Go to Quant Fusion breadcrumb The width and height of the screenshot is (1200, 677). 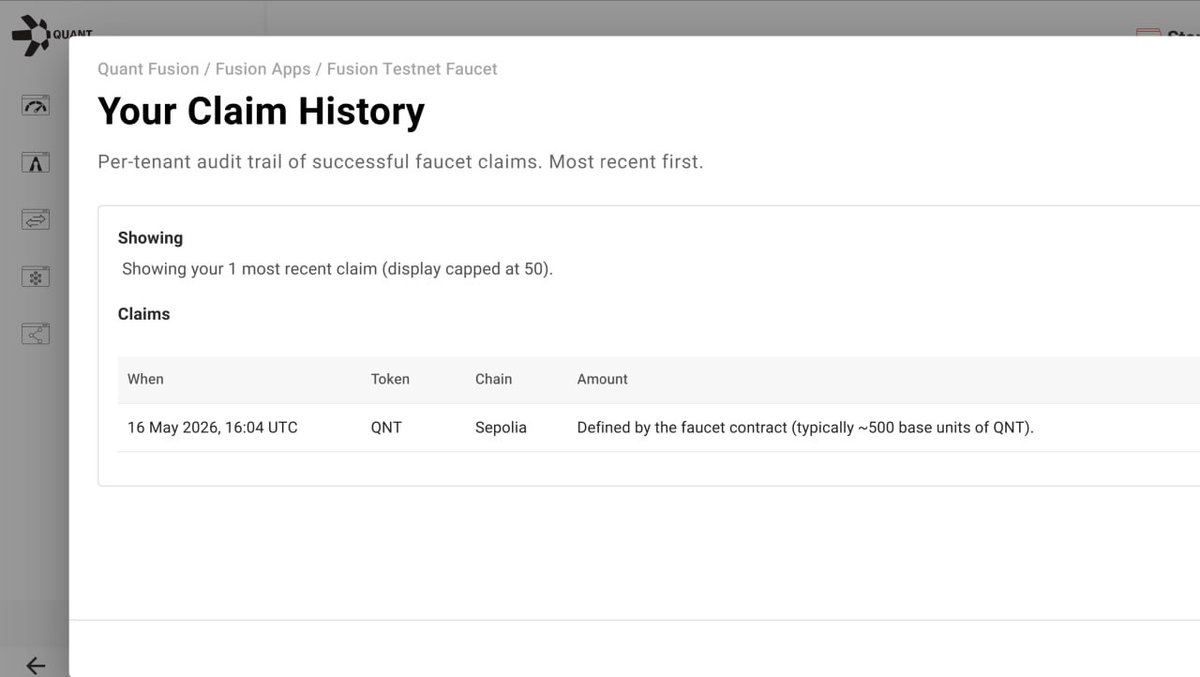coord(148,69)
